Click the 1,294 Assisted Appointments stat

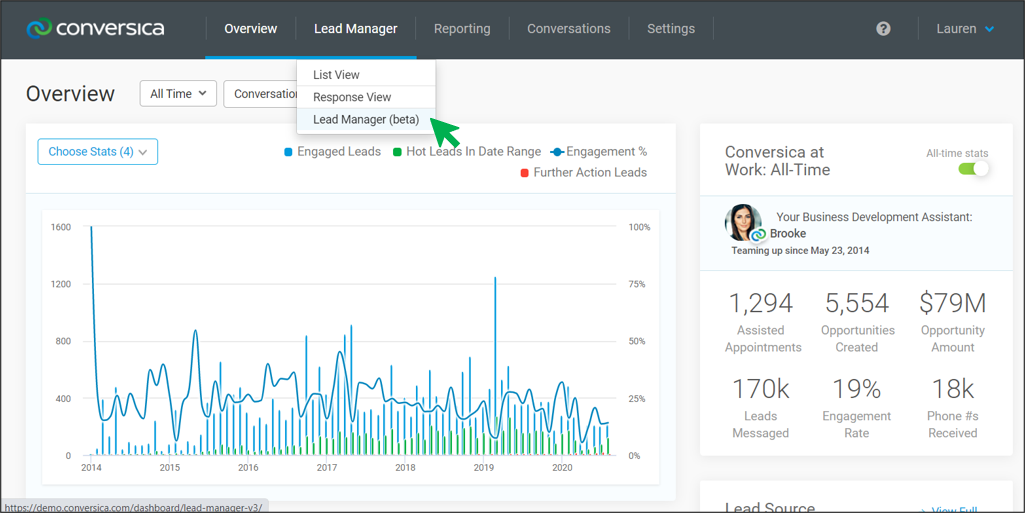[x=761, y=322]
